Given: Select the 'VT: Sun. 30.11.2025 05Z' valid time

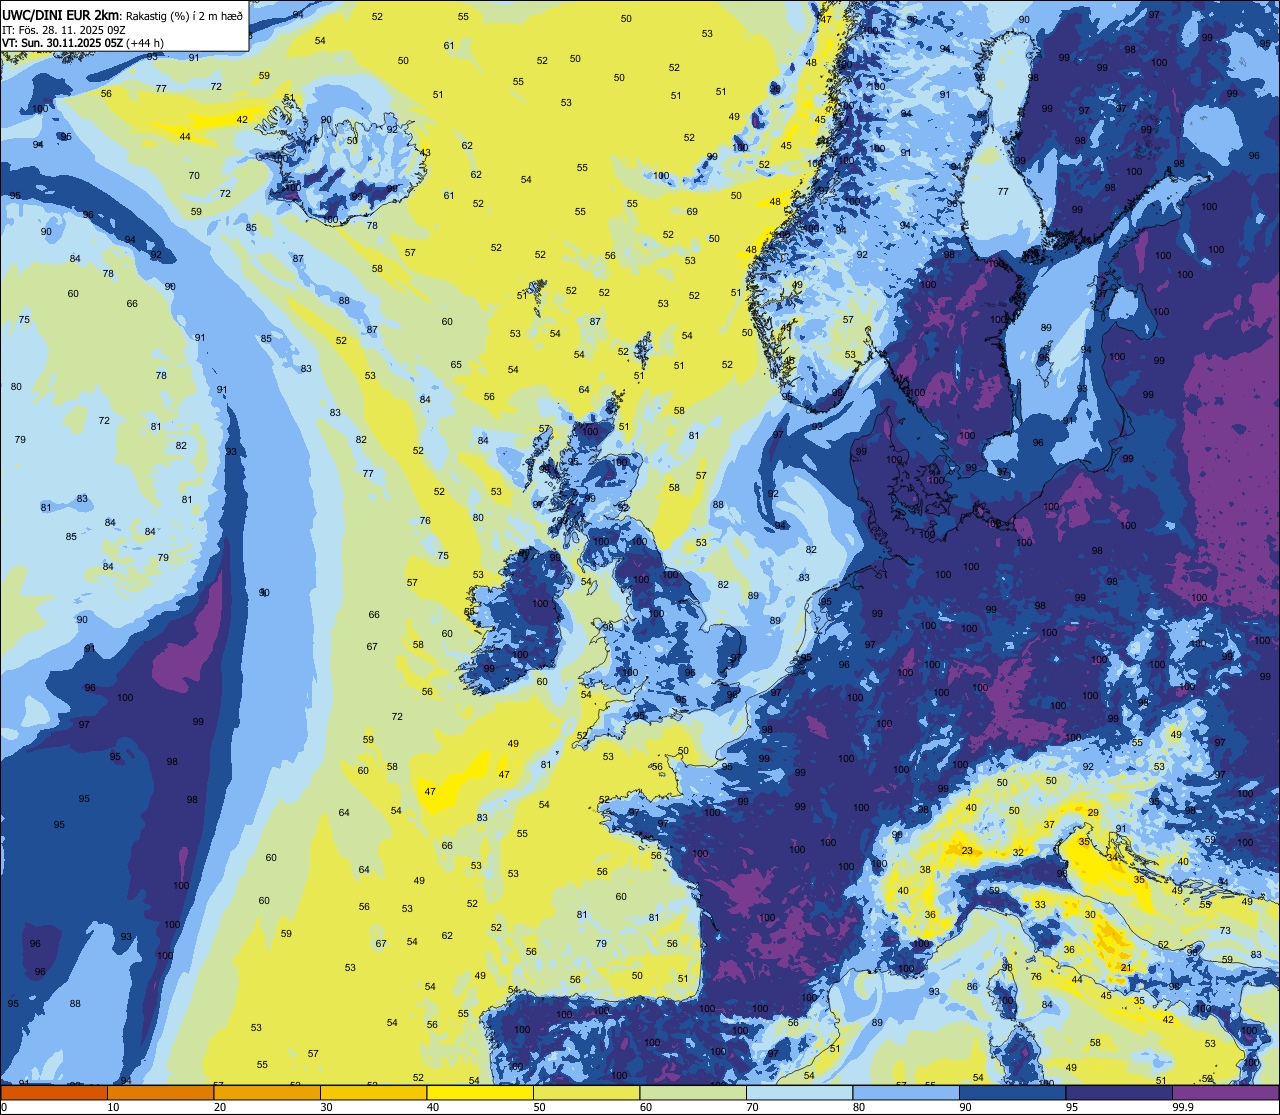Looking at the screenshot, I should click(x=63, y=43).
